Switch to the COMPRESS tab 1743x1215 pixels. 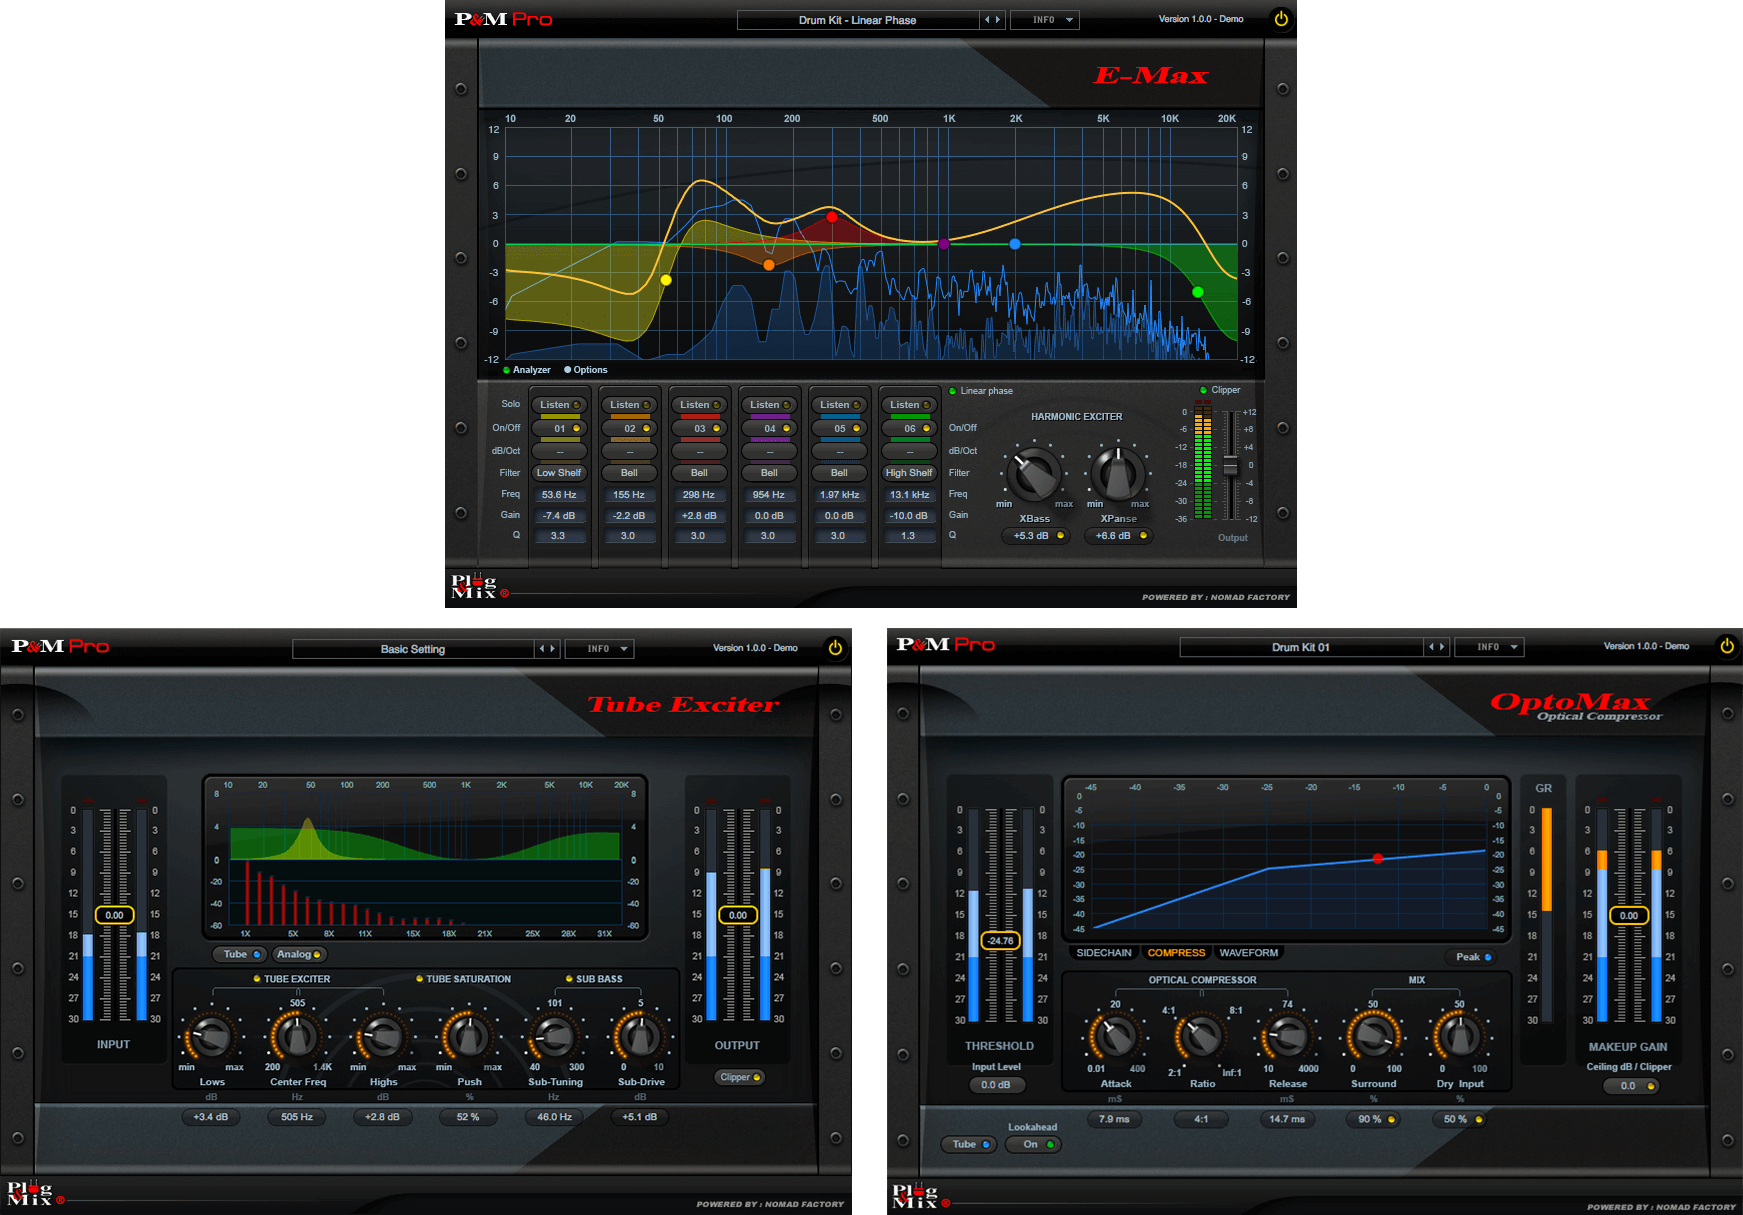(1176, 953)
